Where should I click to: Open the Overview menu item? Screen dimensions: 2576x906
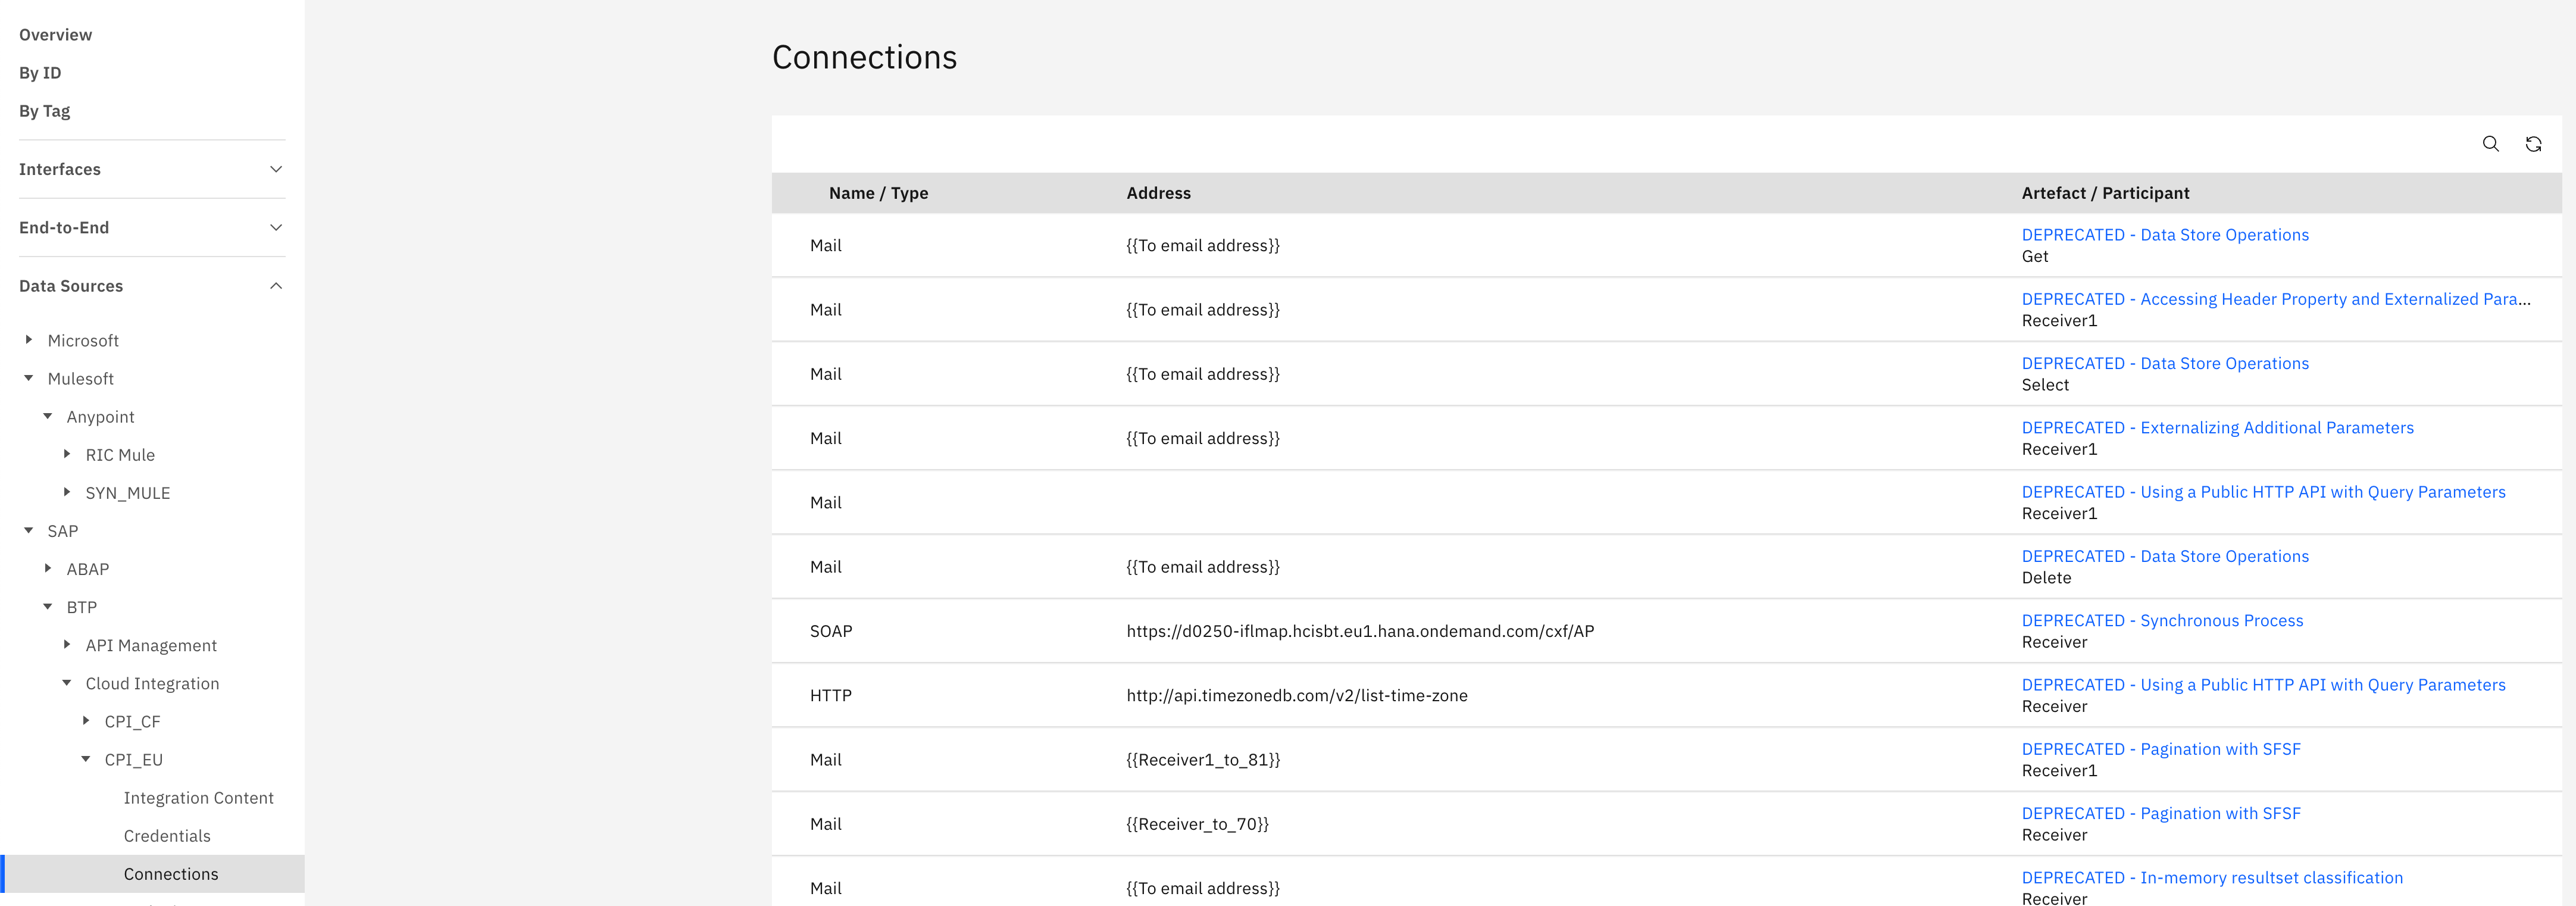pyautogui.click(x=55, y=35)
